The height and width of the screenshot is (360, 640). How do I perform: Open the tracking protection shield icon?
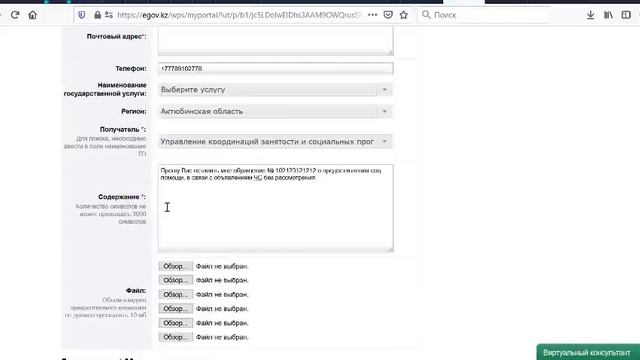tap(82, 15)
